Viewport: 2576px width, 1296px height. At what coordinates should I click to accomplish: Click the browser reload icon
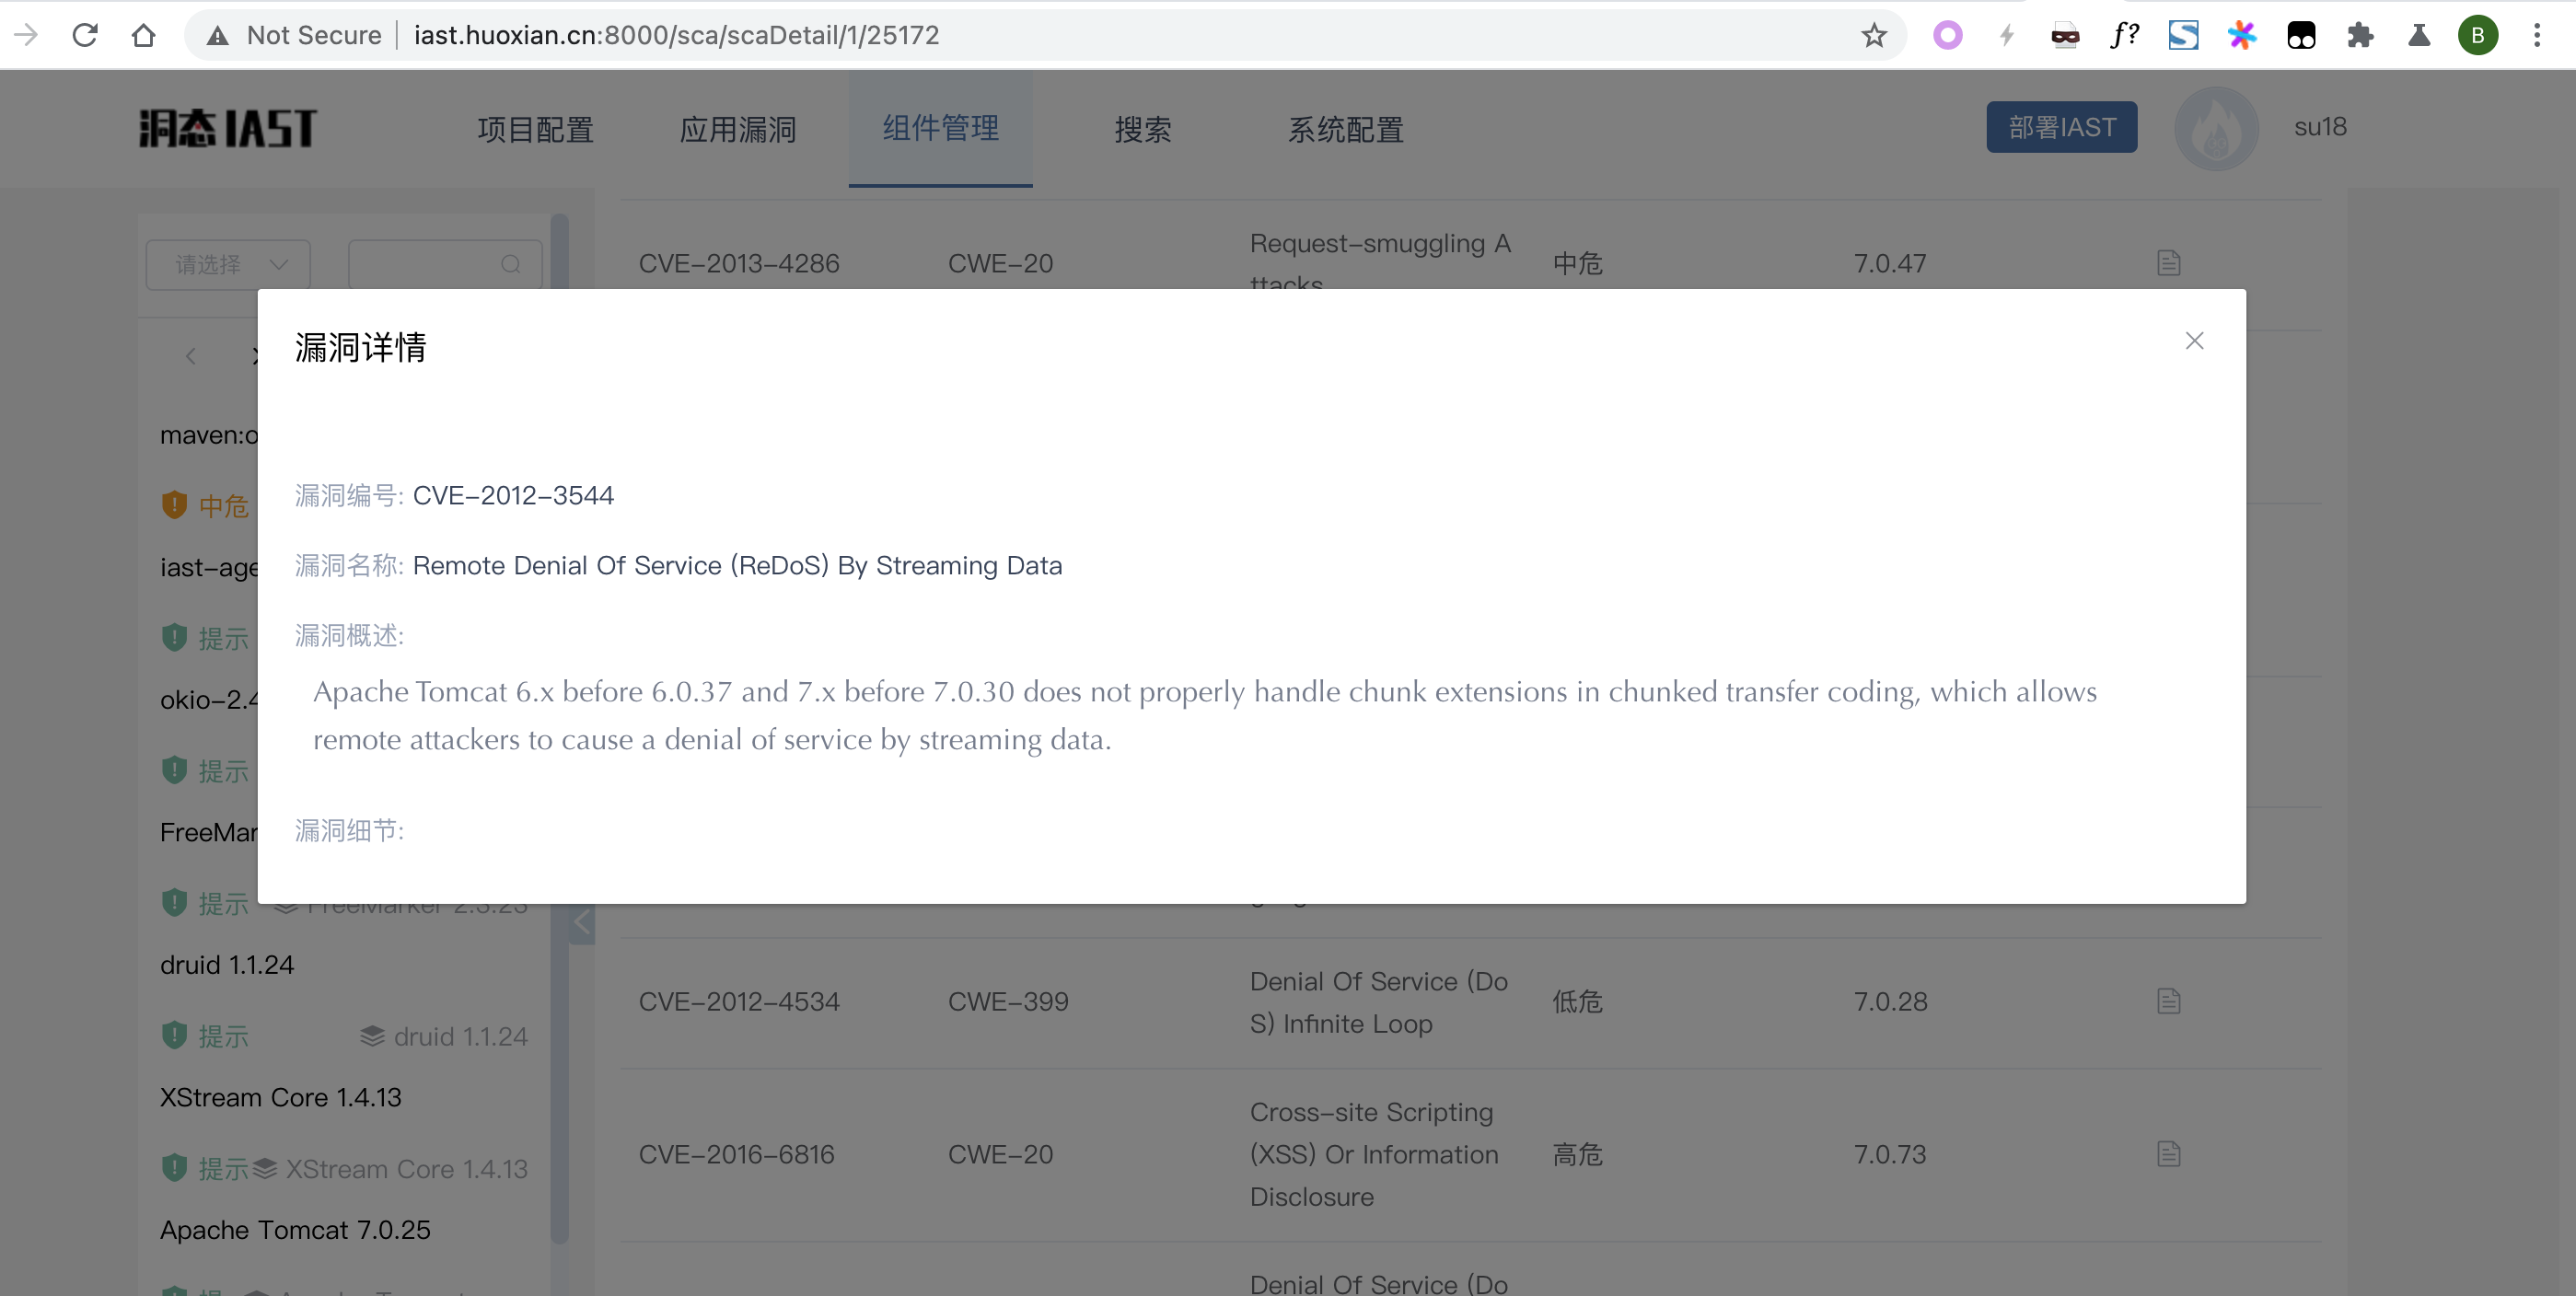(85, 35)
